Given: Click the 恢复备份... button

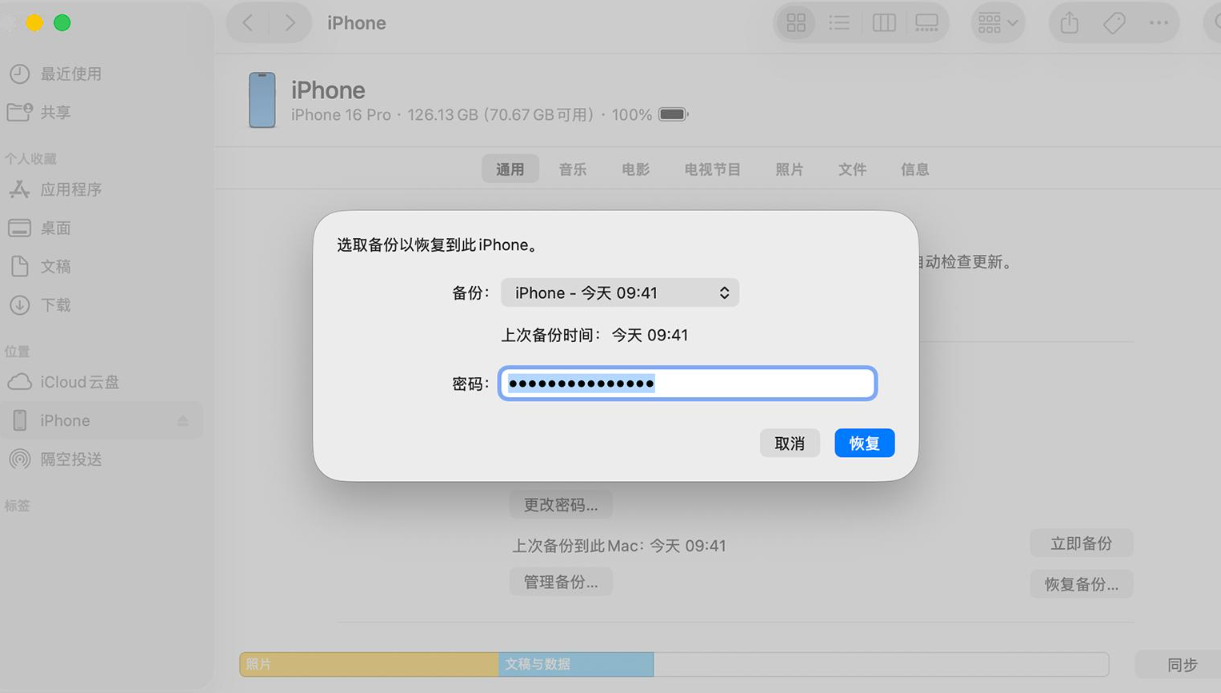Looking at the screenshot, I should pos(1081,584).
